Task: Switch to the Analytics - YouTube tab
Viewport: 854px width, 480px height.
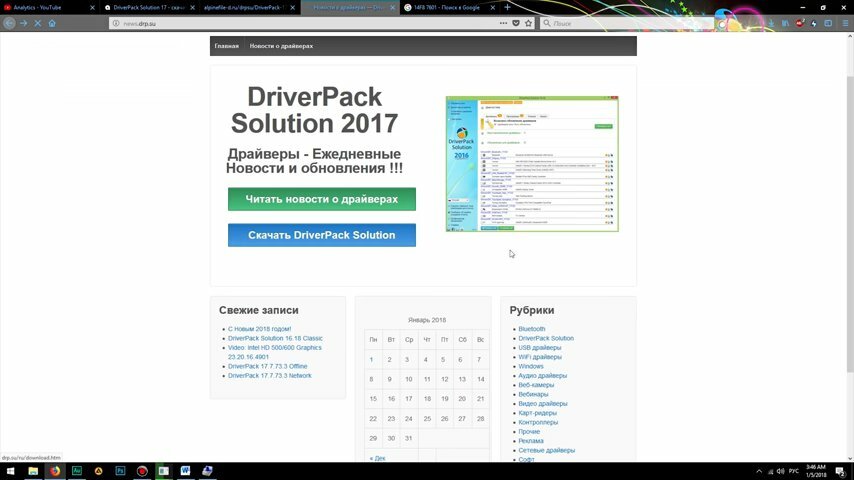Action: pyautogui.click(x=45, y=8)
